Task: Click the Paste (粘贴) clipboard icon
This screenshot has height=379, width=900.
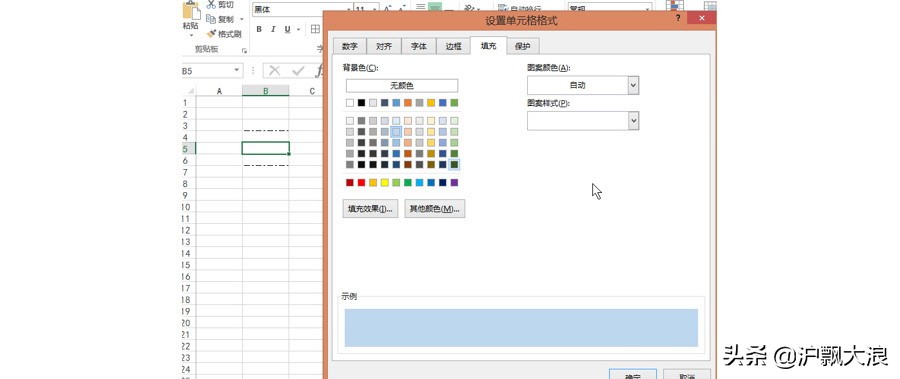Action: click(x=191, y=10)
